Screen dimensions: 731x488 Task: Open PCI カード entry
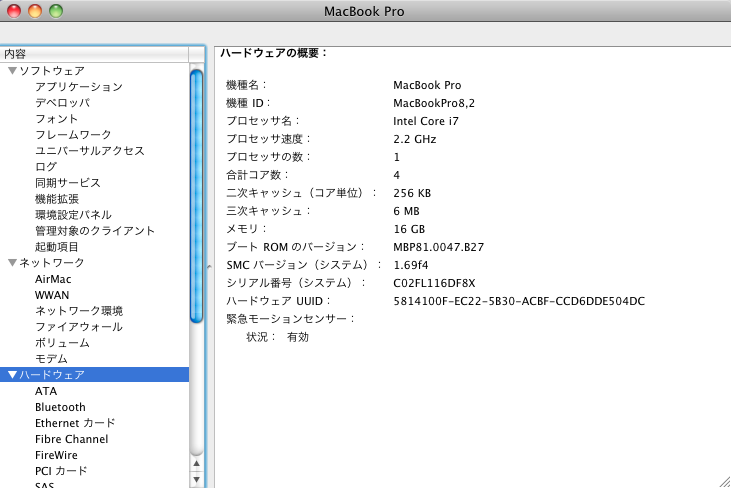[x=61, y=471]
